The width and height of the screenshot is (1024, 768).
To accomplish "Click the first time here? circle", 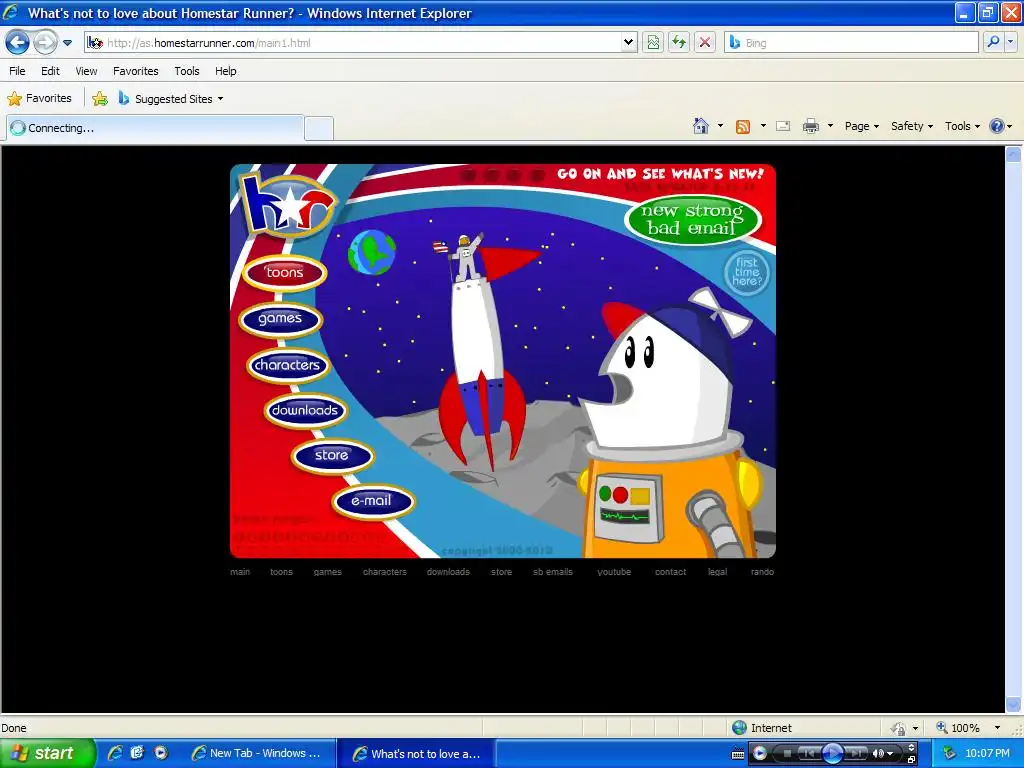I will pyautogui.click(x=747, y=272).
